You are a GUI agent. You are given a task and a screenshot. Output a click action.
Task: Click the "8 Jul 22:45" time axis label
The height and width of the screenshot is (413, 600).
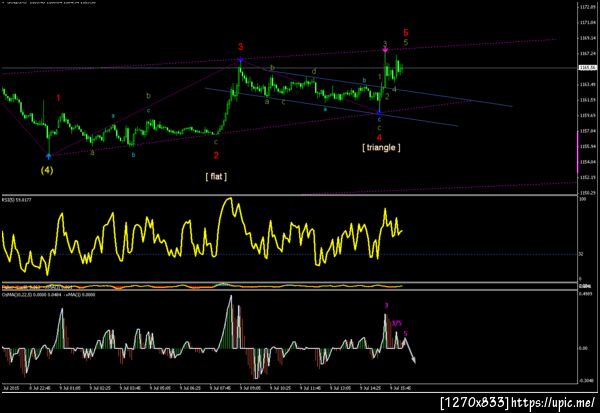click(40, 388)
